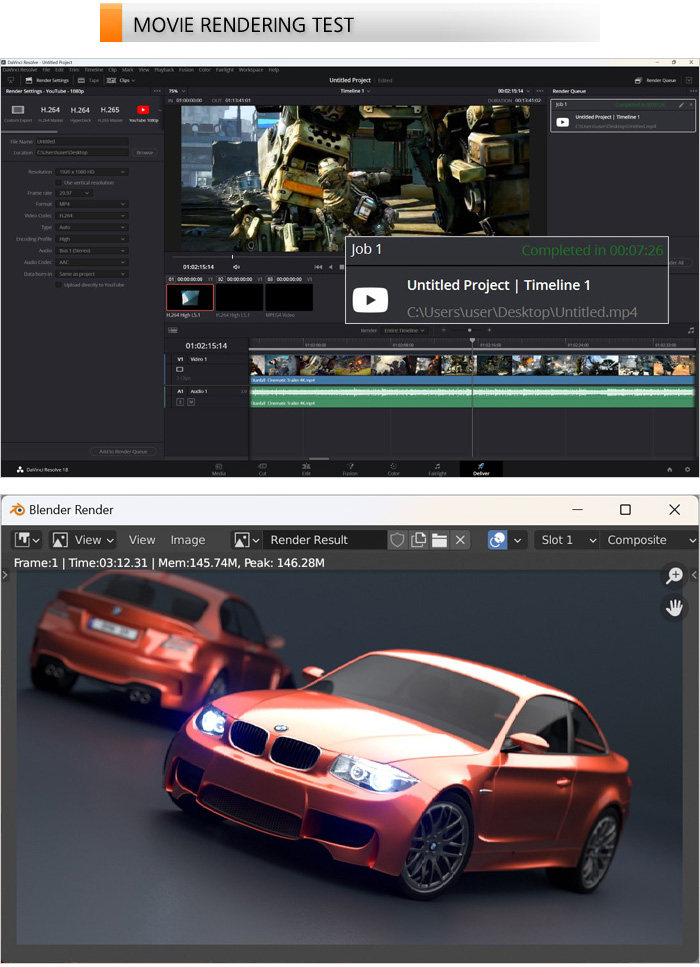Open the Format MP4 dropdown
This screenshot has height=967, width=700.
[x=91, y=204]
